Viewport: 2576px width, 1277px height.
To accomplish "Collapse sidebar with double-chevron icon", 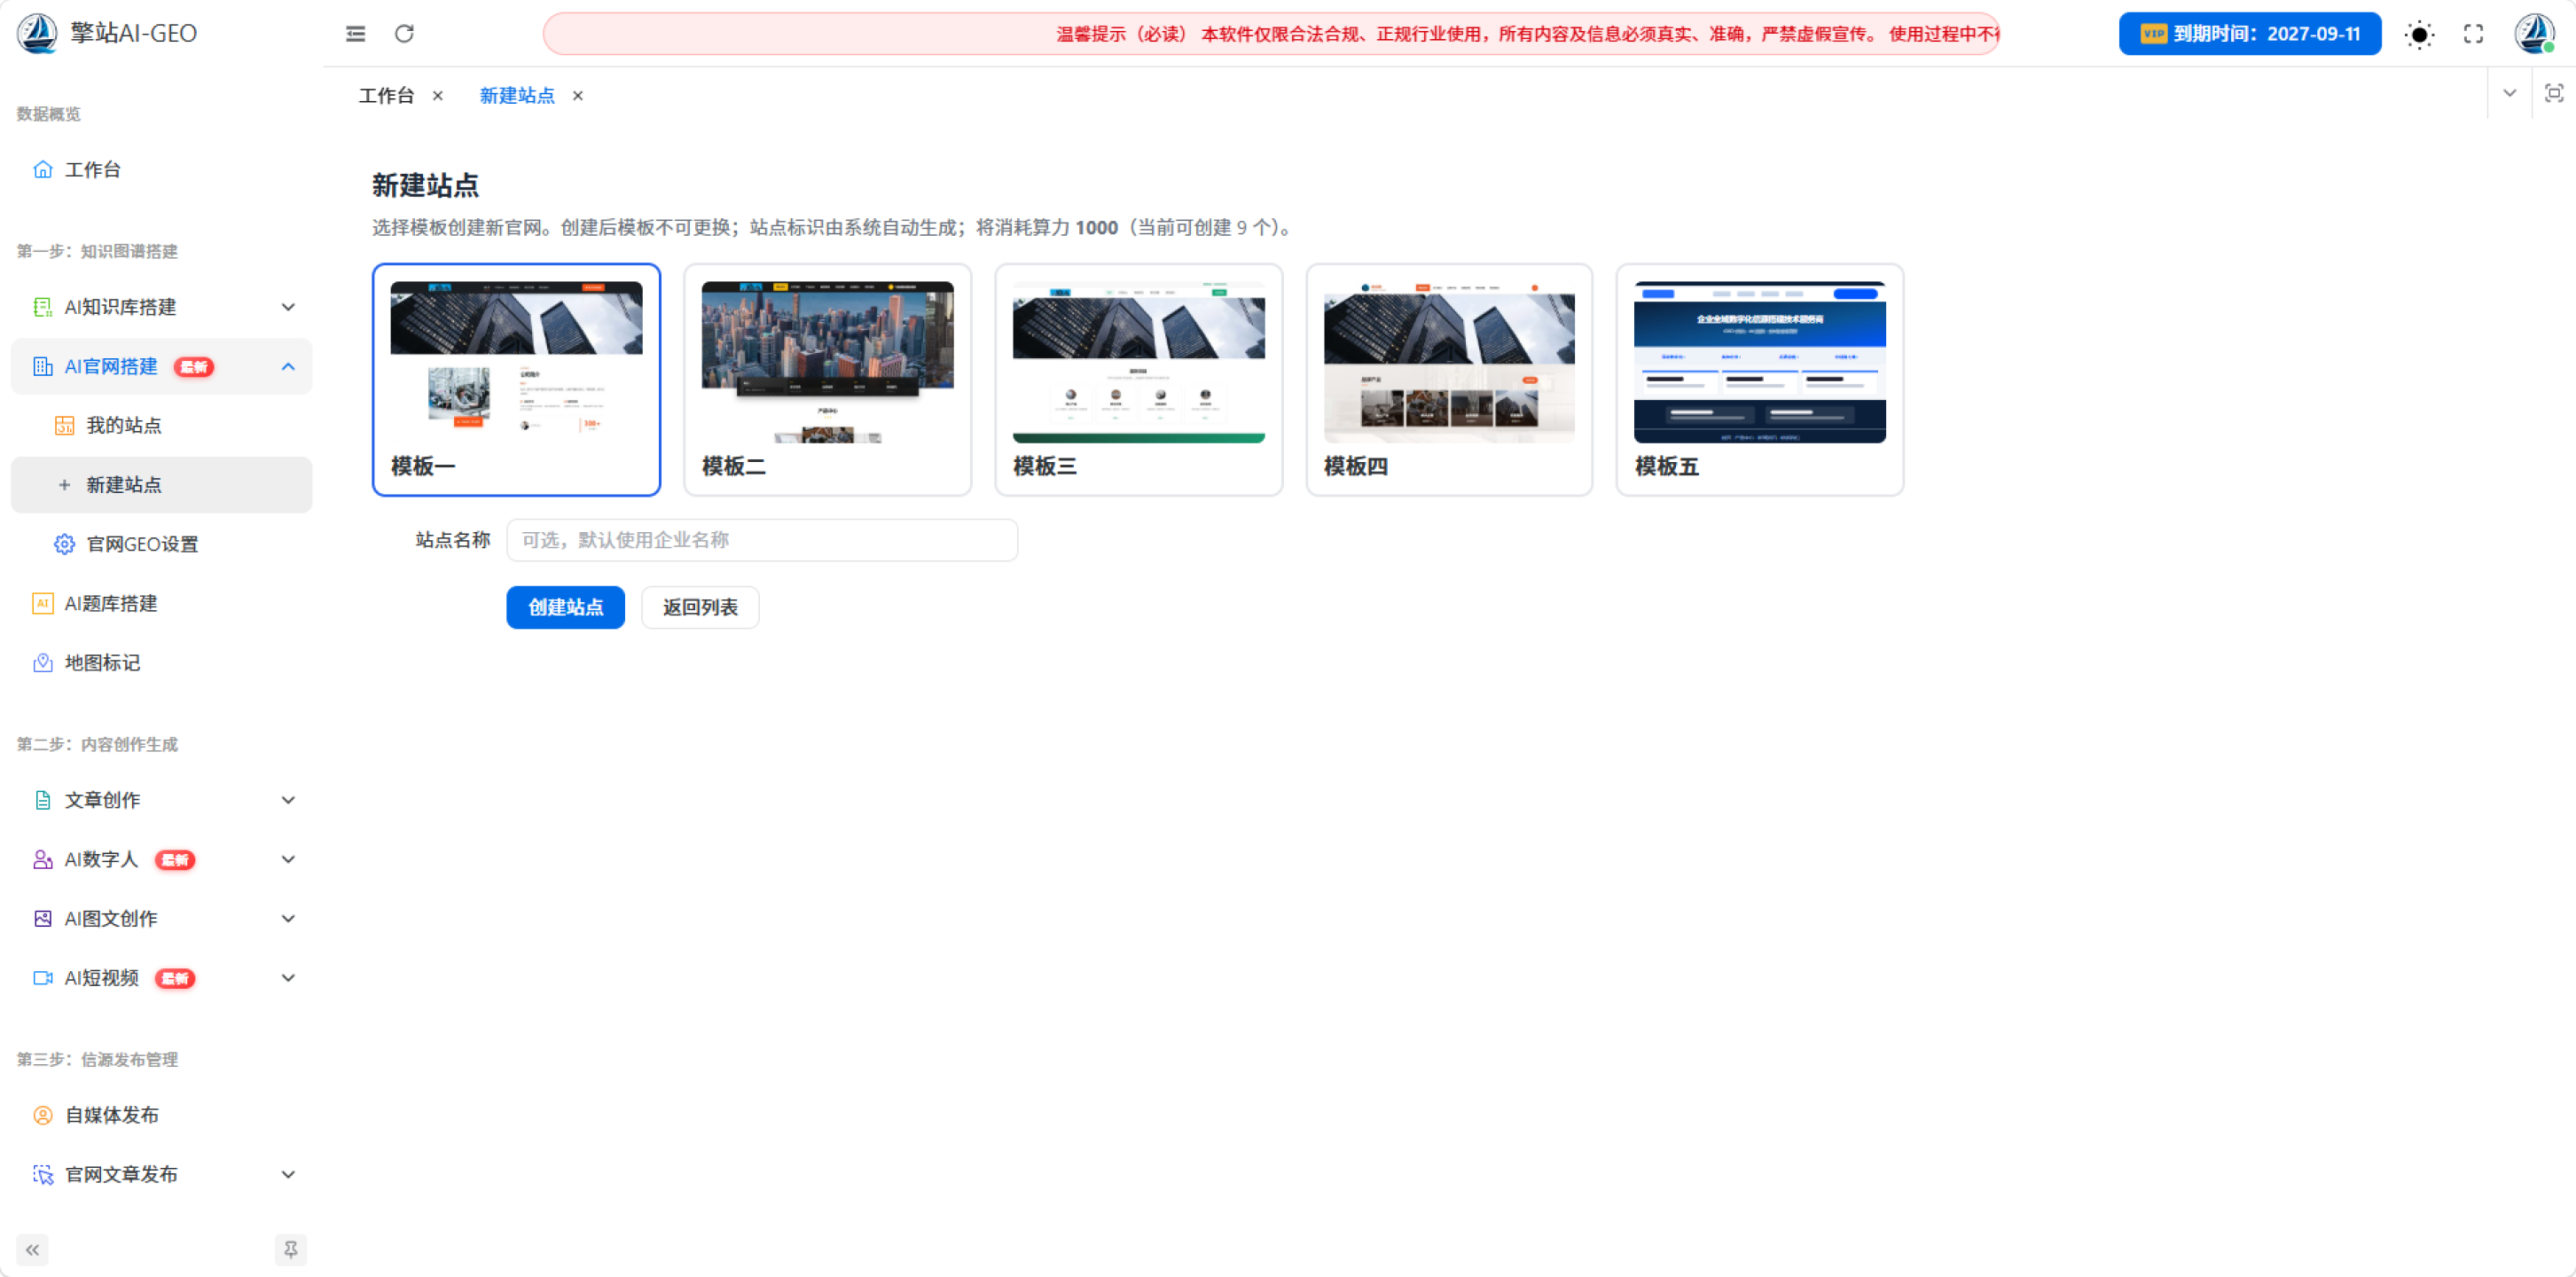I will 32,1250.
